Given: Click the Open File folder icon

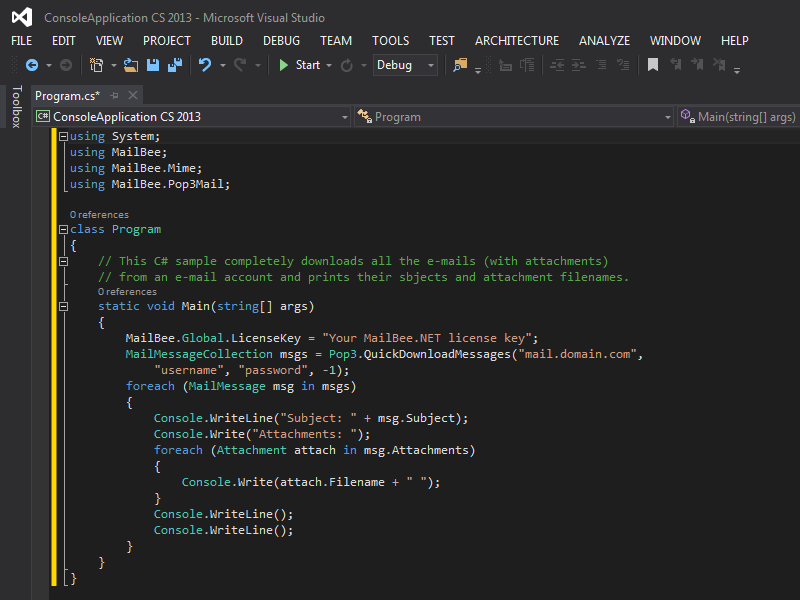Looking at the screenshot, I should coord(131,65).
